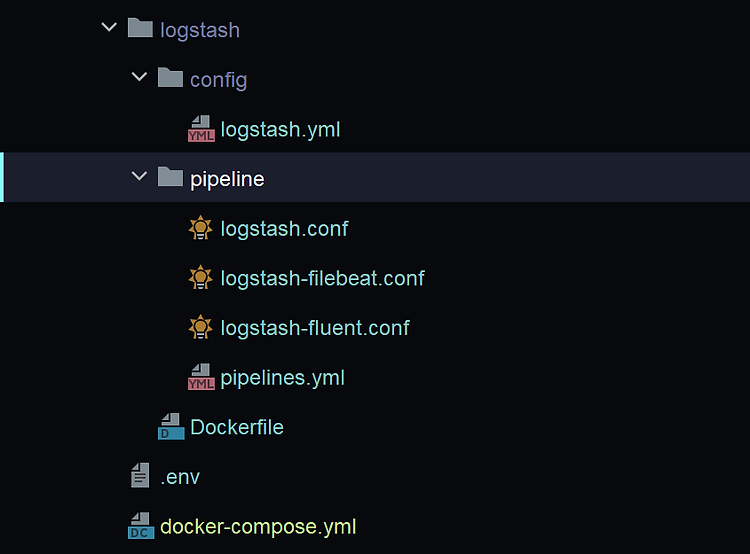750x554 pixels.
Task: Open the pipelines.yml file
Action: (282, 378)
